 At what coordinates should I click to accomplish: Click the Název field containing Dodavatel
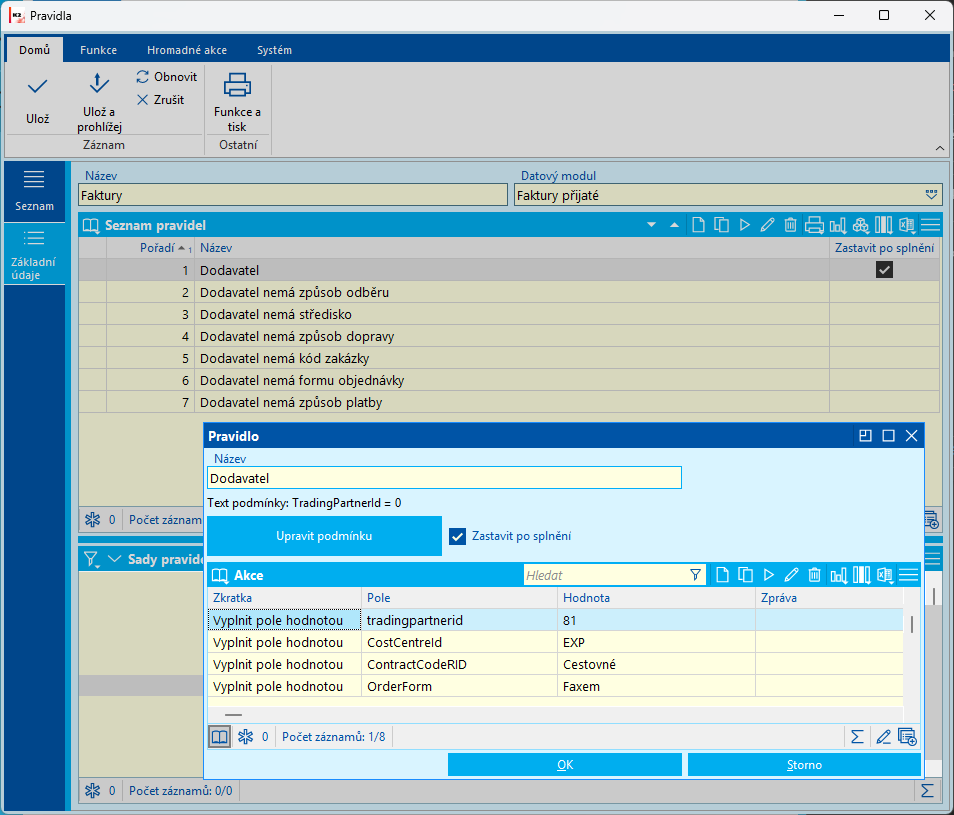444,478
